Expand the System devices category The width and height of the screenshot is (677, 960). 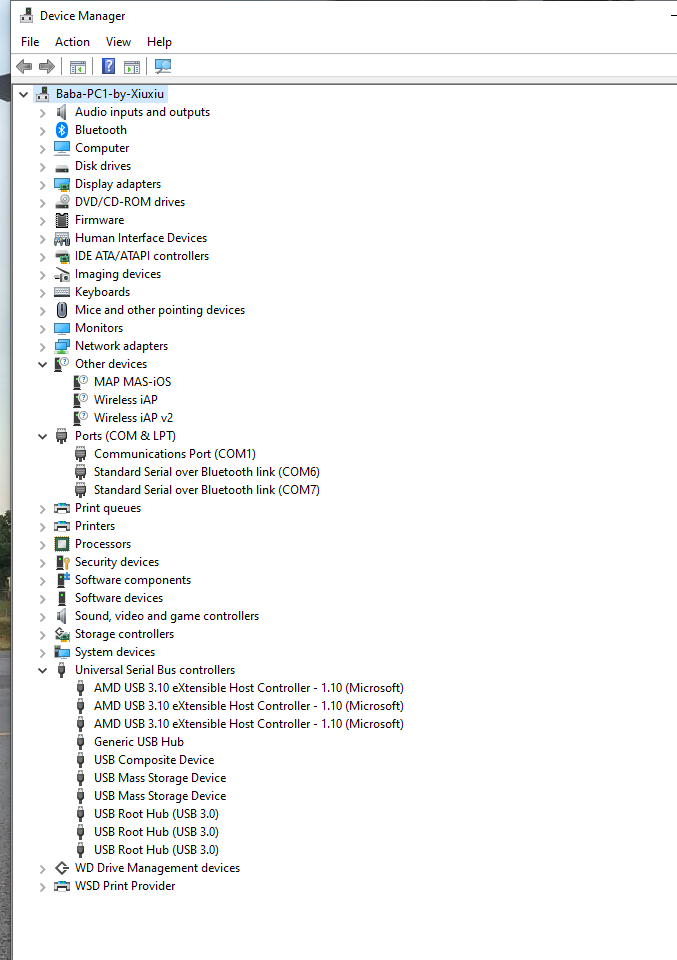42,653
